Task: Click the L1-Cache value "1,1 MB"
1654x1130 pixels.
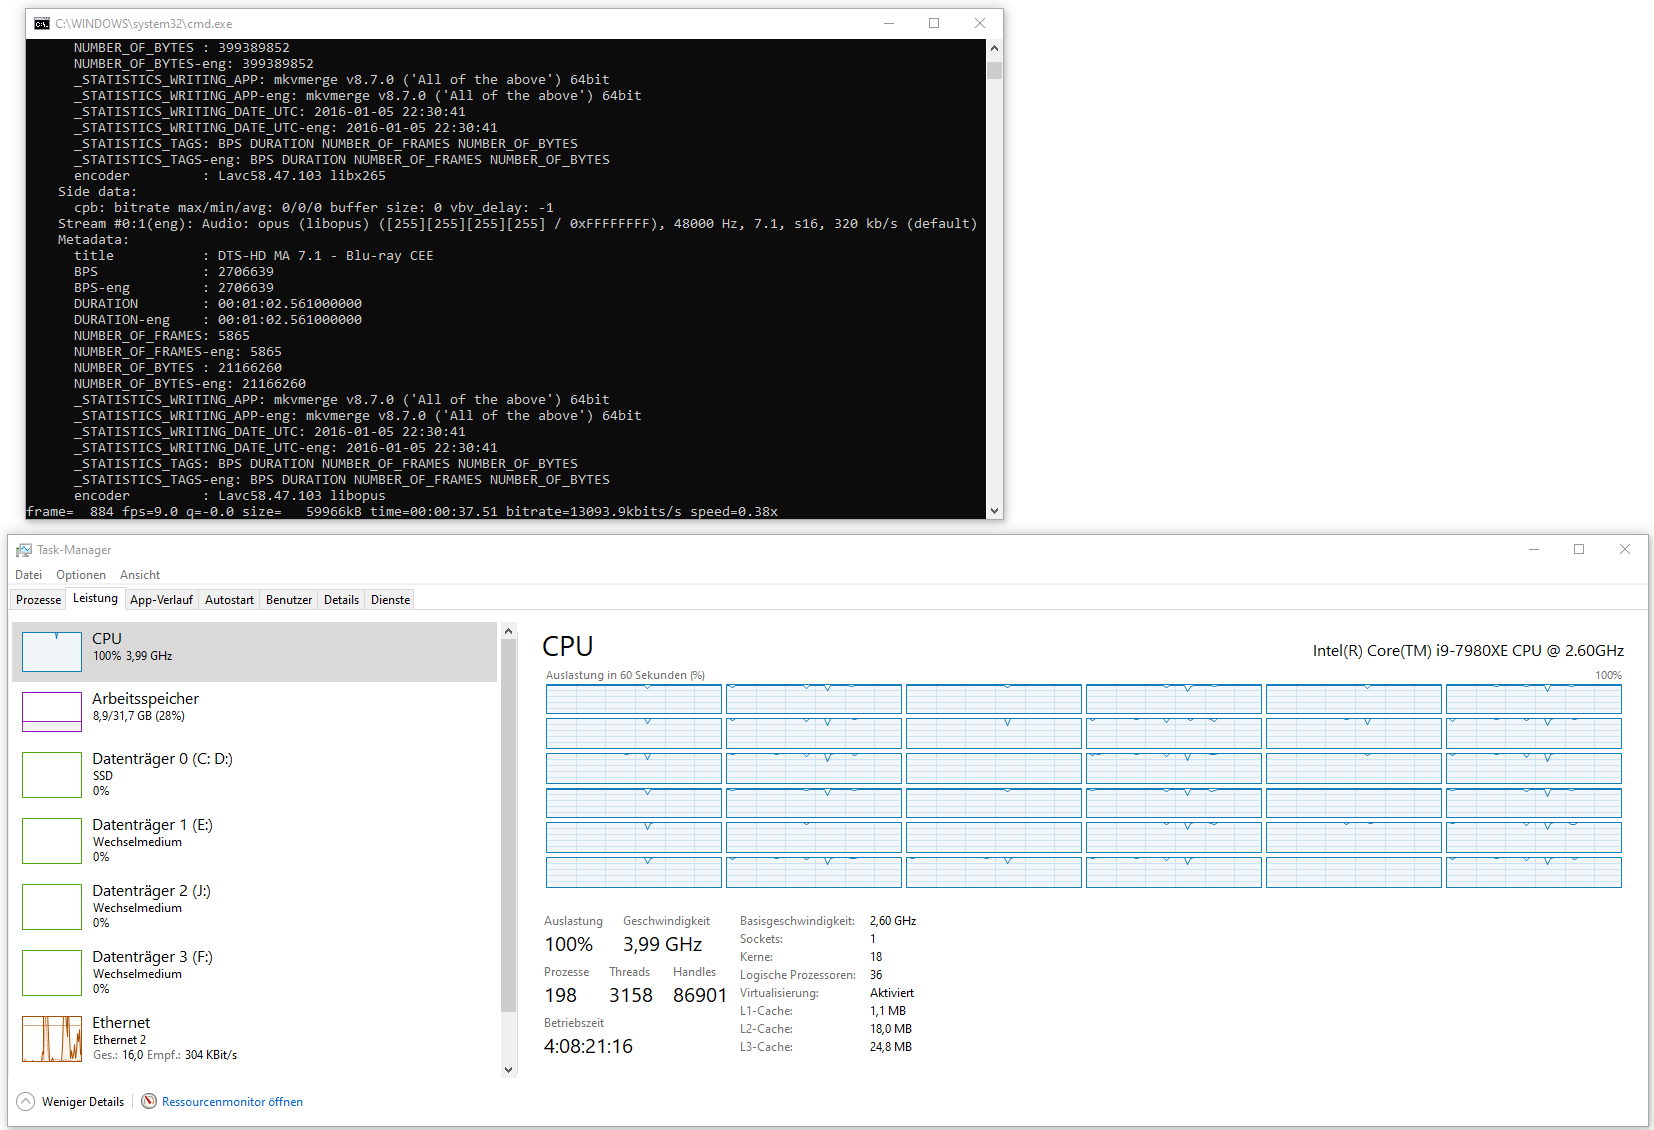Action: [x=888, y=1011]
